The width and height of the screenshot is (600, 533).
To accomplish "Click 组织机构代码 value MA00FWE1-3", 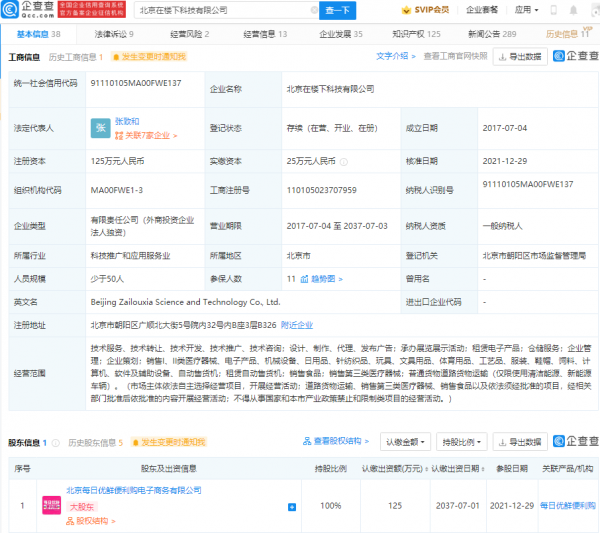I will click(117, 190).
